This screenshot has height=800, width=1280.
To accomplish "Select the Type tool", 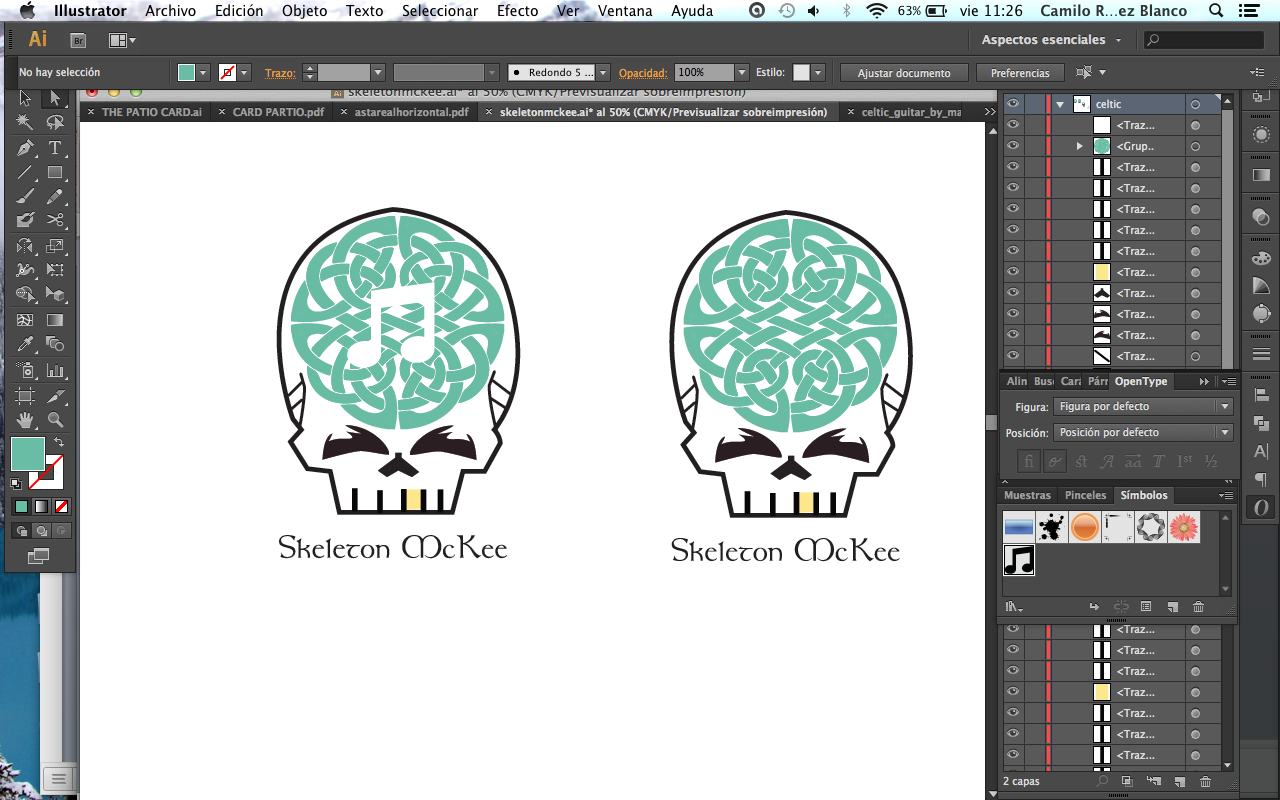I will coord(55,148).
